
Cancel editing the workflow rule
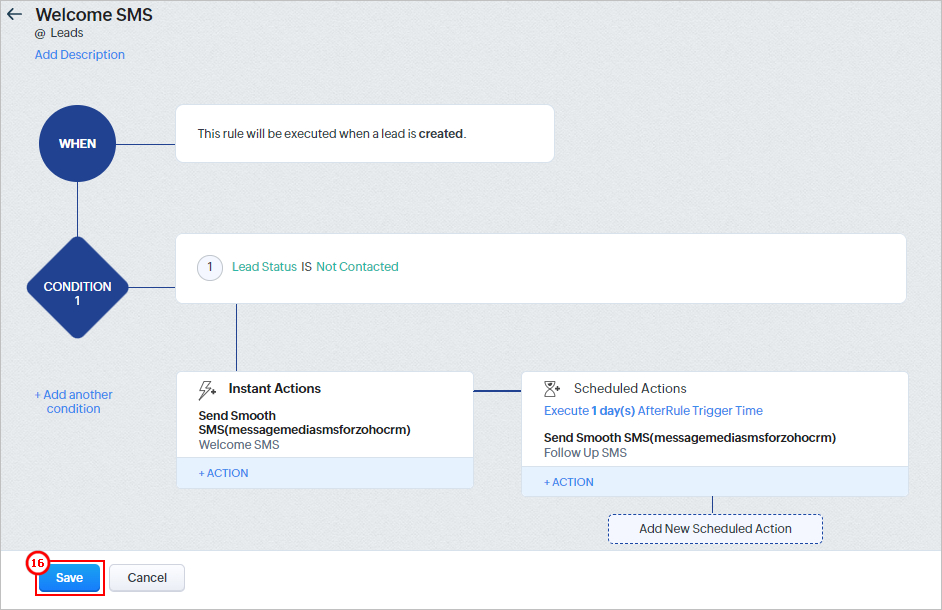(147, 578)
